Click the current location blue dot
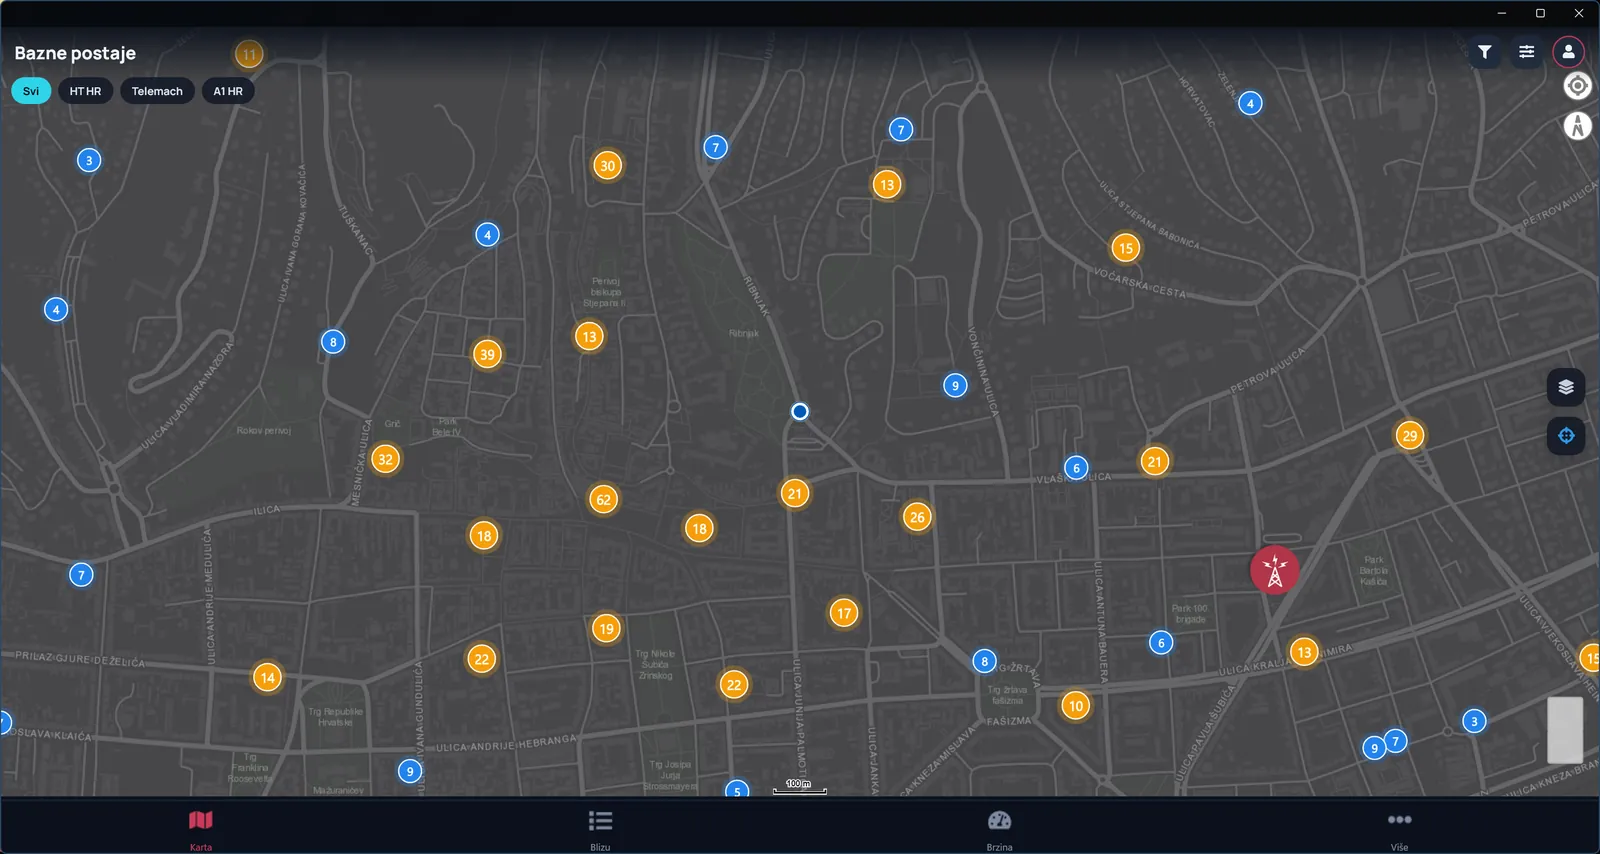This screenshot has width=1600, height=854. 799,411
